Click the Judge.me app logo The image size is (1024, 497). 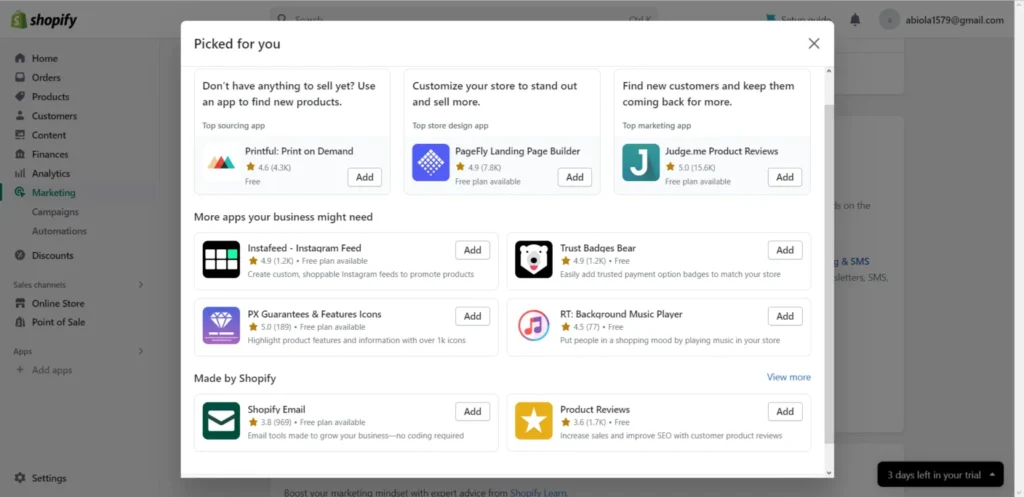(x=641, y=162)
